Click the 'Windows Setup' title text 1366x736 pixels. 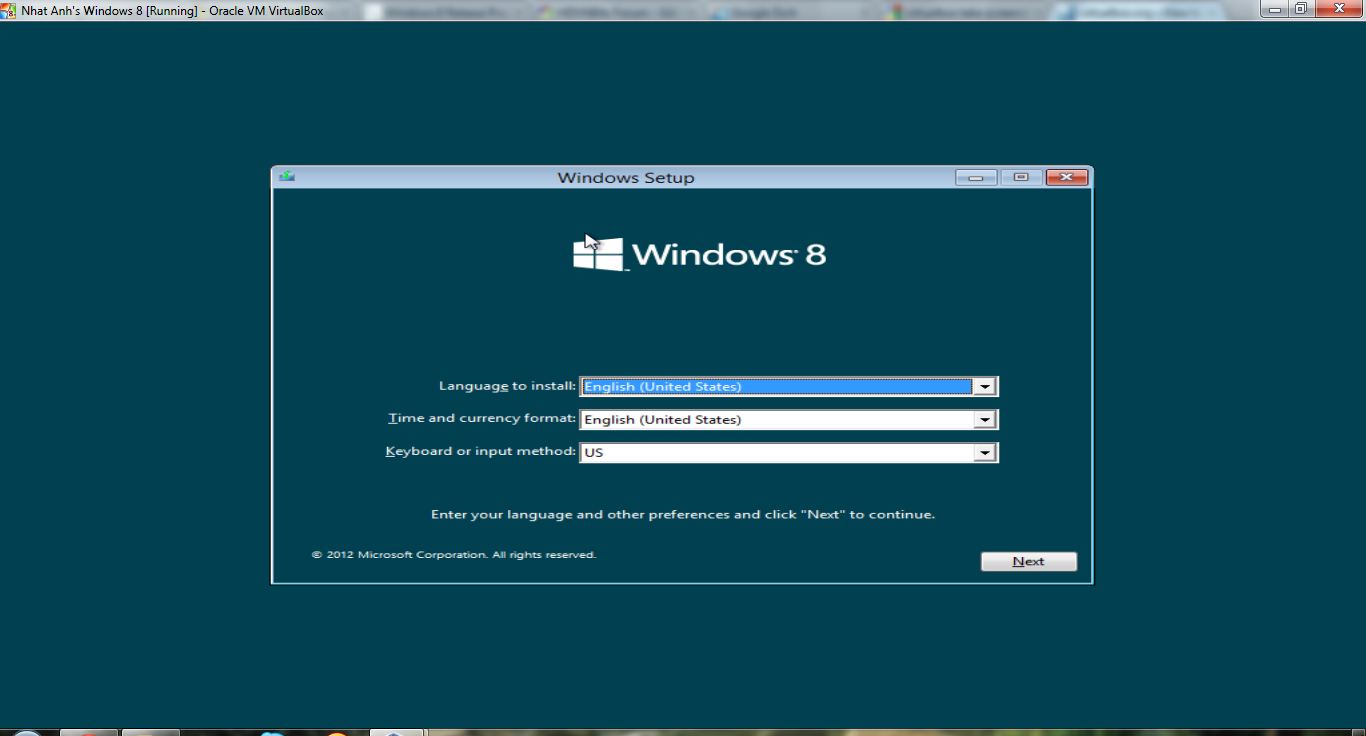626,177
